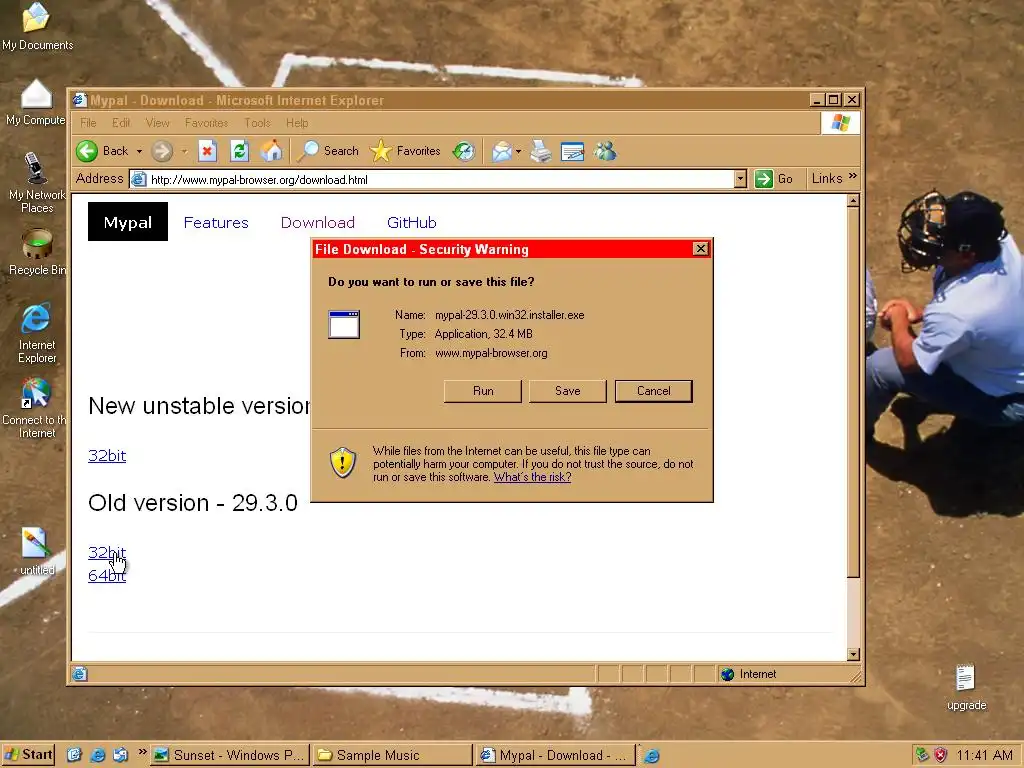The width and height of the screenshot is (1024, 768).
Task: Expand hidden quick launch items chevron
Action: coord(142,752)
